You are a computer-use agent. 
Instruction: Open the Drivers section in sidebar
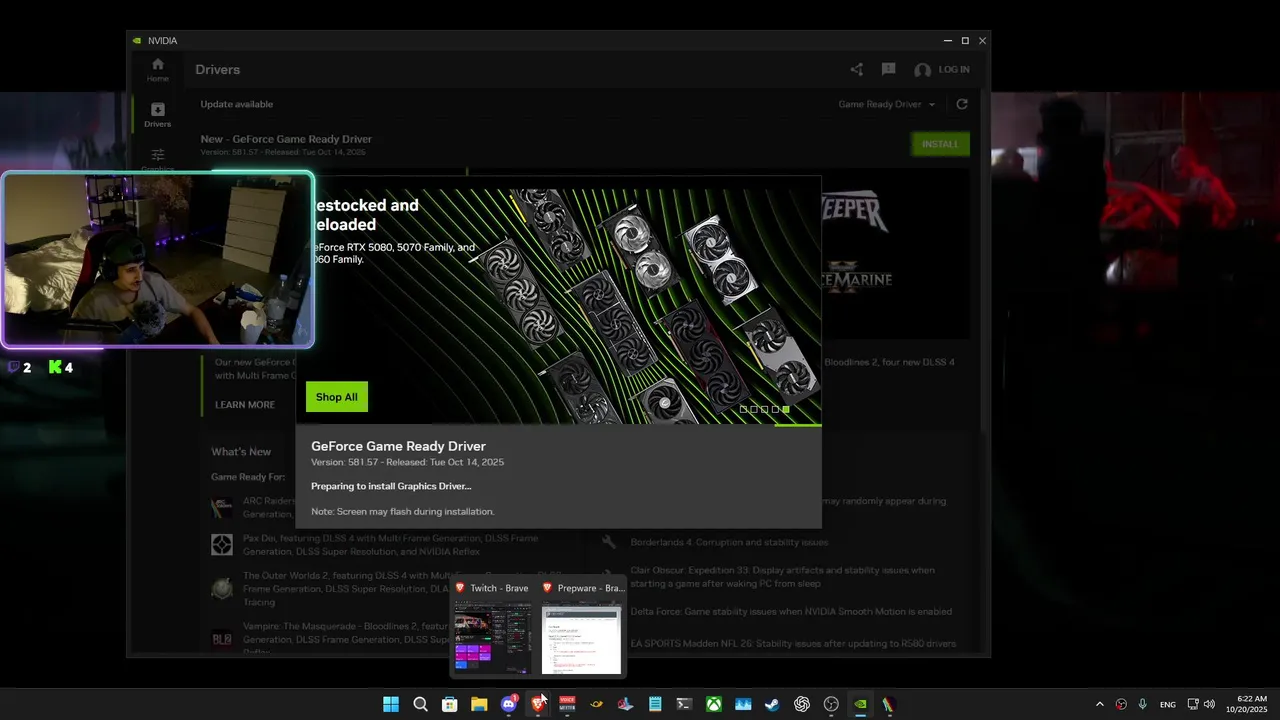157,115
